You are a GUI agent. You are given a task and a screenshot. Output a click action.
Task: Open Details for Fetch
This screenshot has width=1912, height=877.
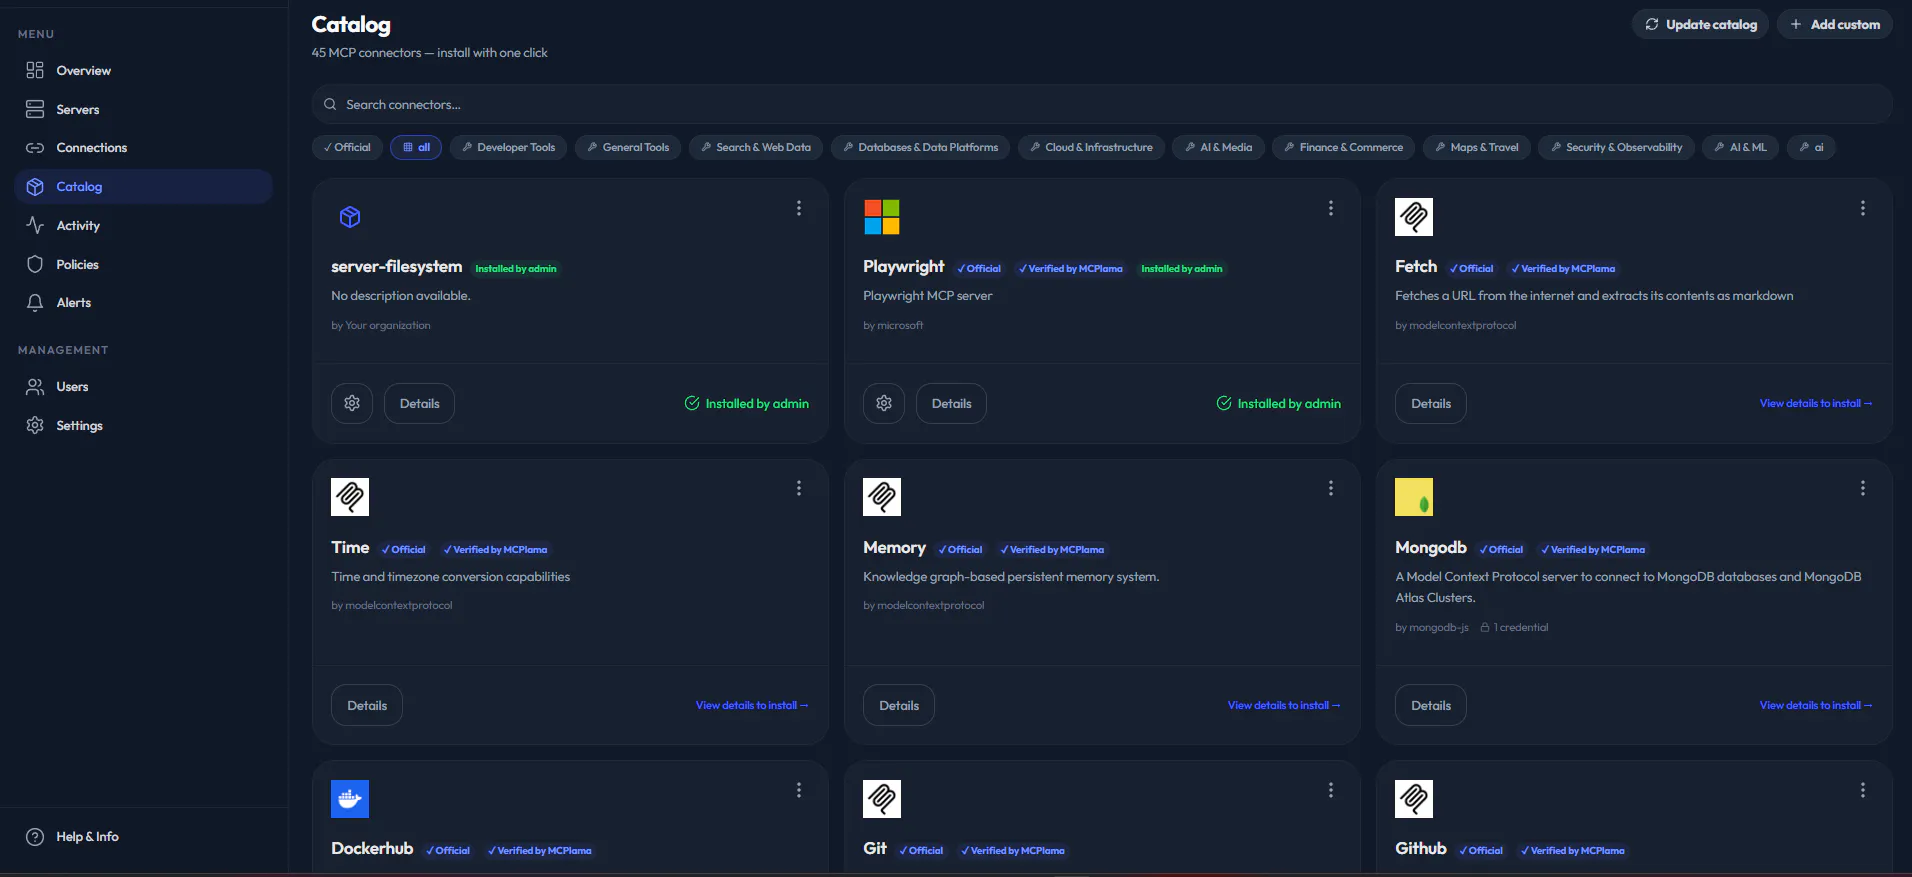[1431, 403]
